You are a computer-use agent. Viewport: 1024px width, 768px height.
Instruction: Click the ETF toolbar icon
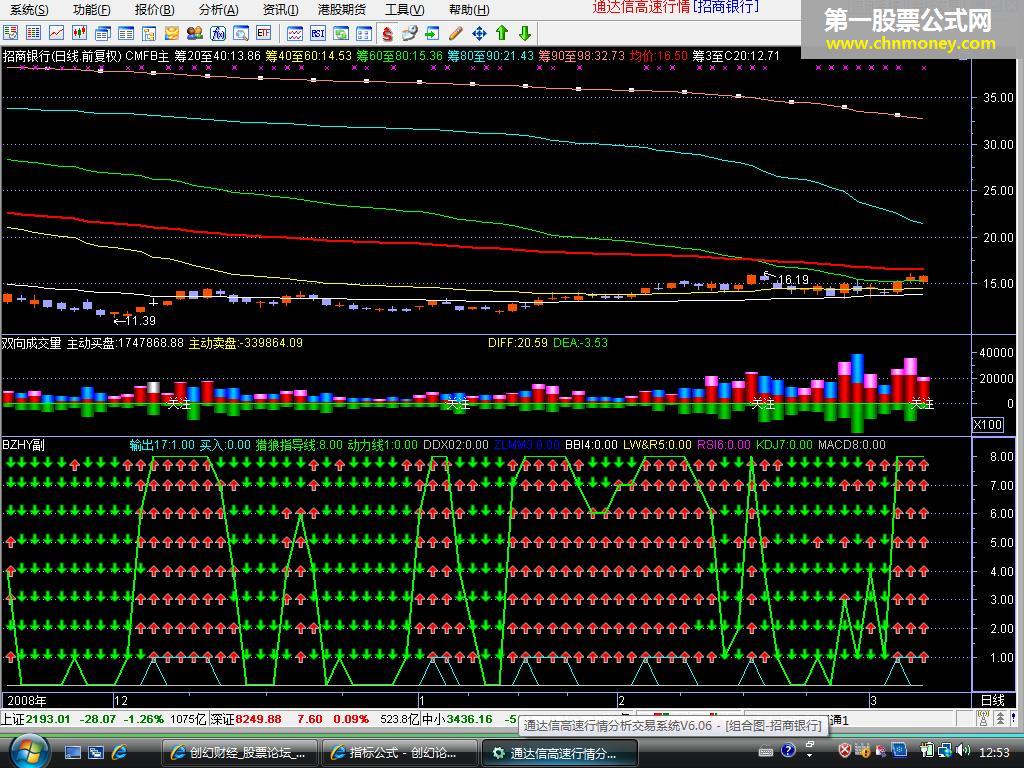(x=264, y=33)
